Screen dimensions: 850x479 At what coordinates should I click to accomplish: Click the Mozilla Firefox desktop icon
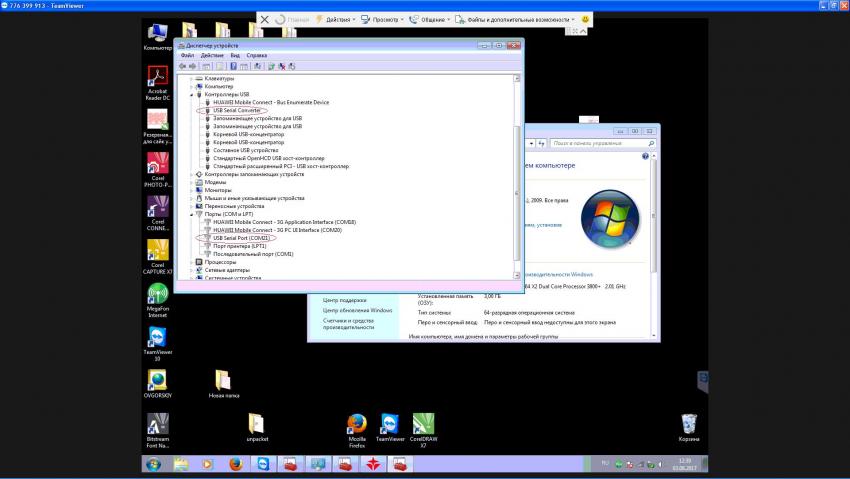point(356,425)
